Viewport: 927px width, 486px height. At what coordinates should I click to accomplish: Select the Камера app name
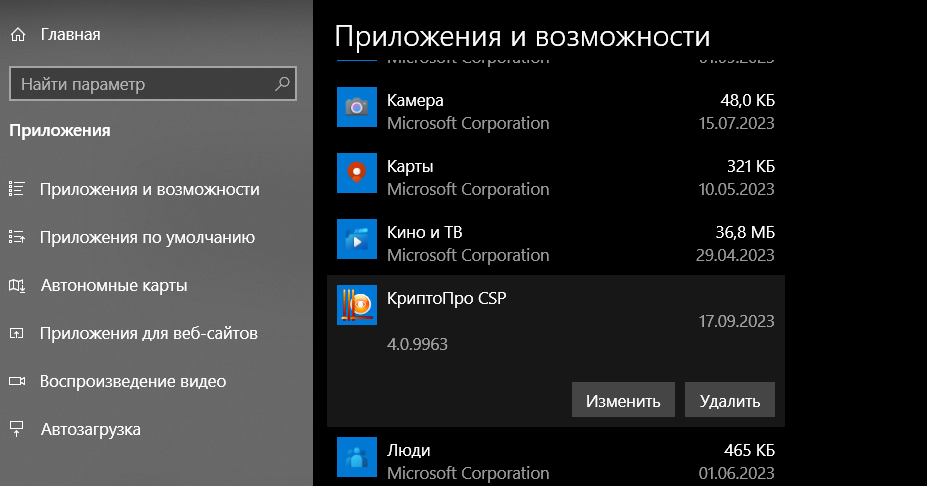415,101
